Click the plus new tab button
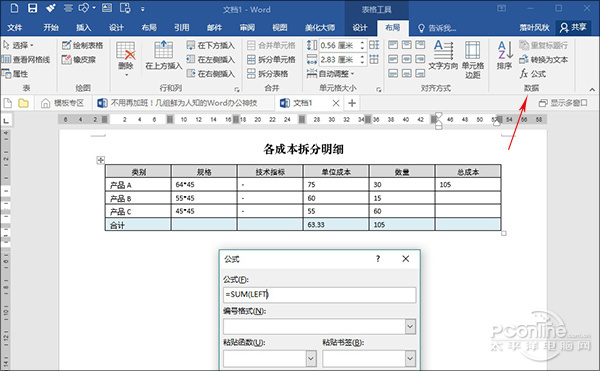The image size is (600, 371). pyautogui.click(x=352, y=103)
